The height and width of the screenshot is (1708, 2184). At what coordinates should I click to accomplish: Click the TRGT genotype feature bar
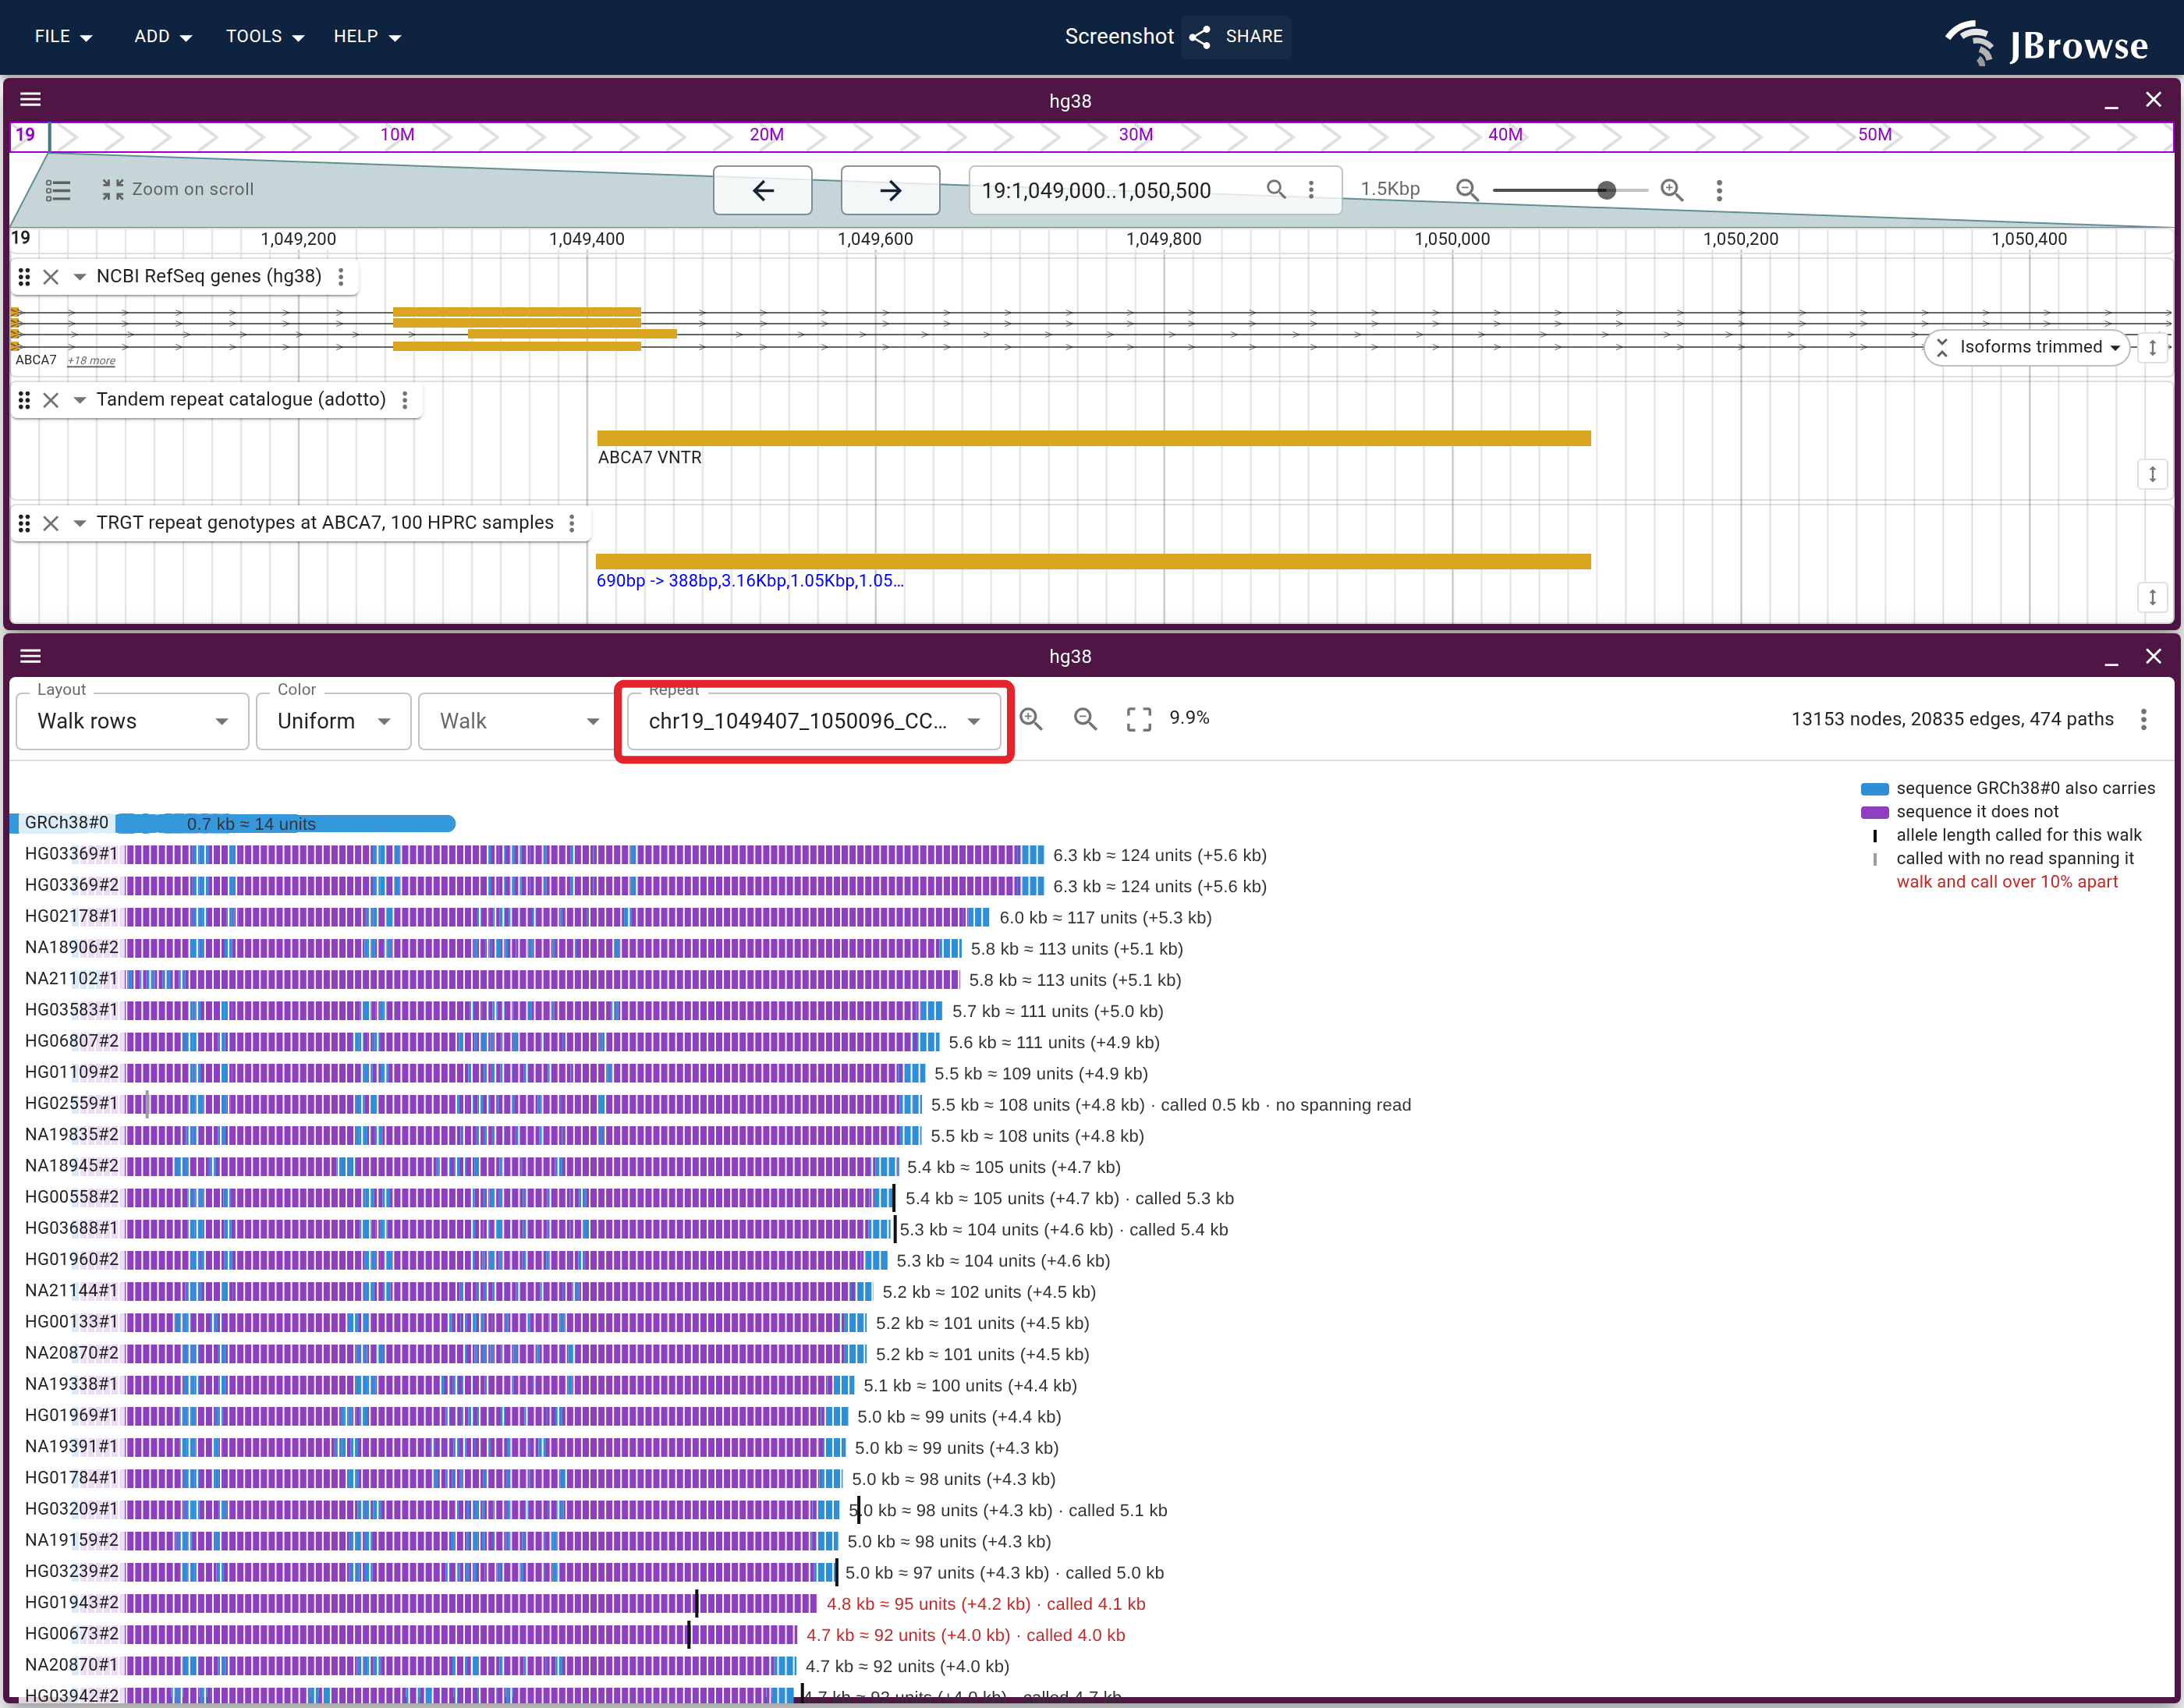1094,561
